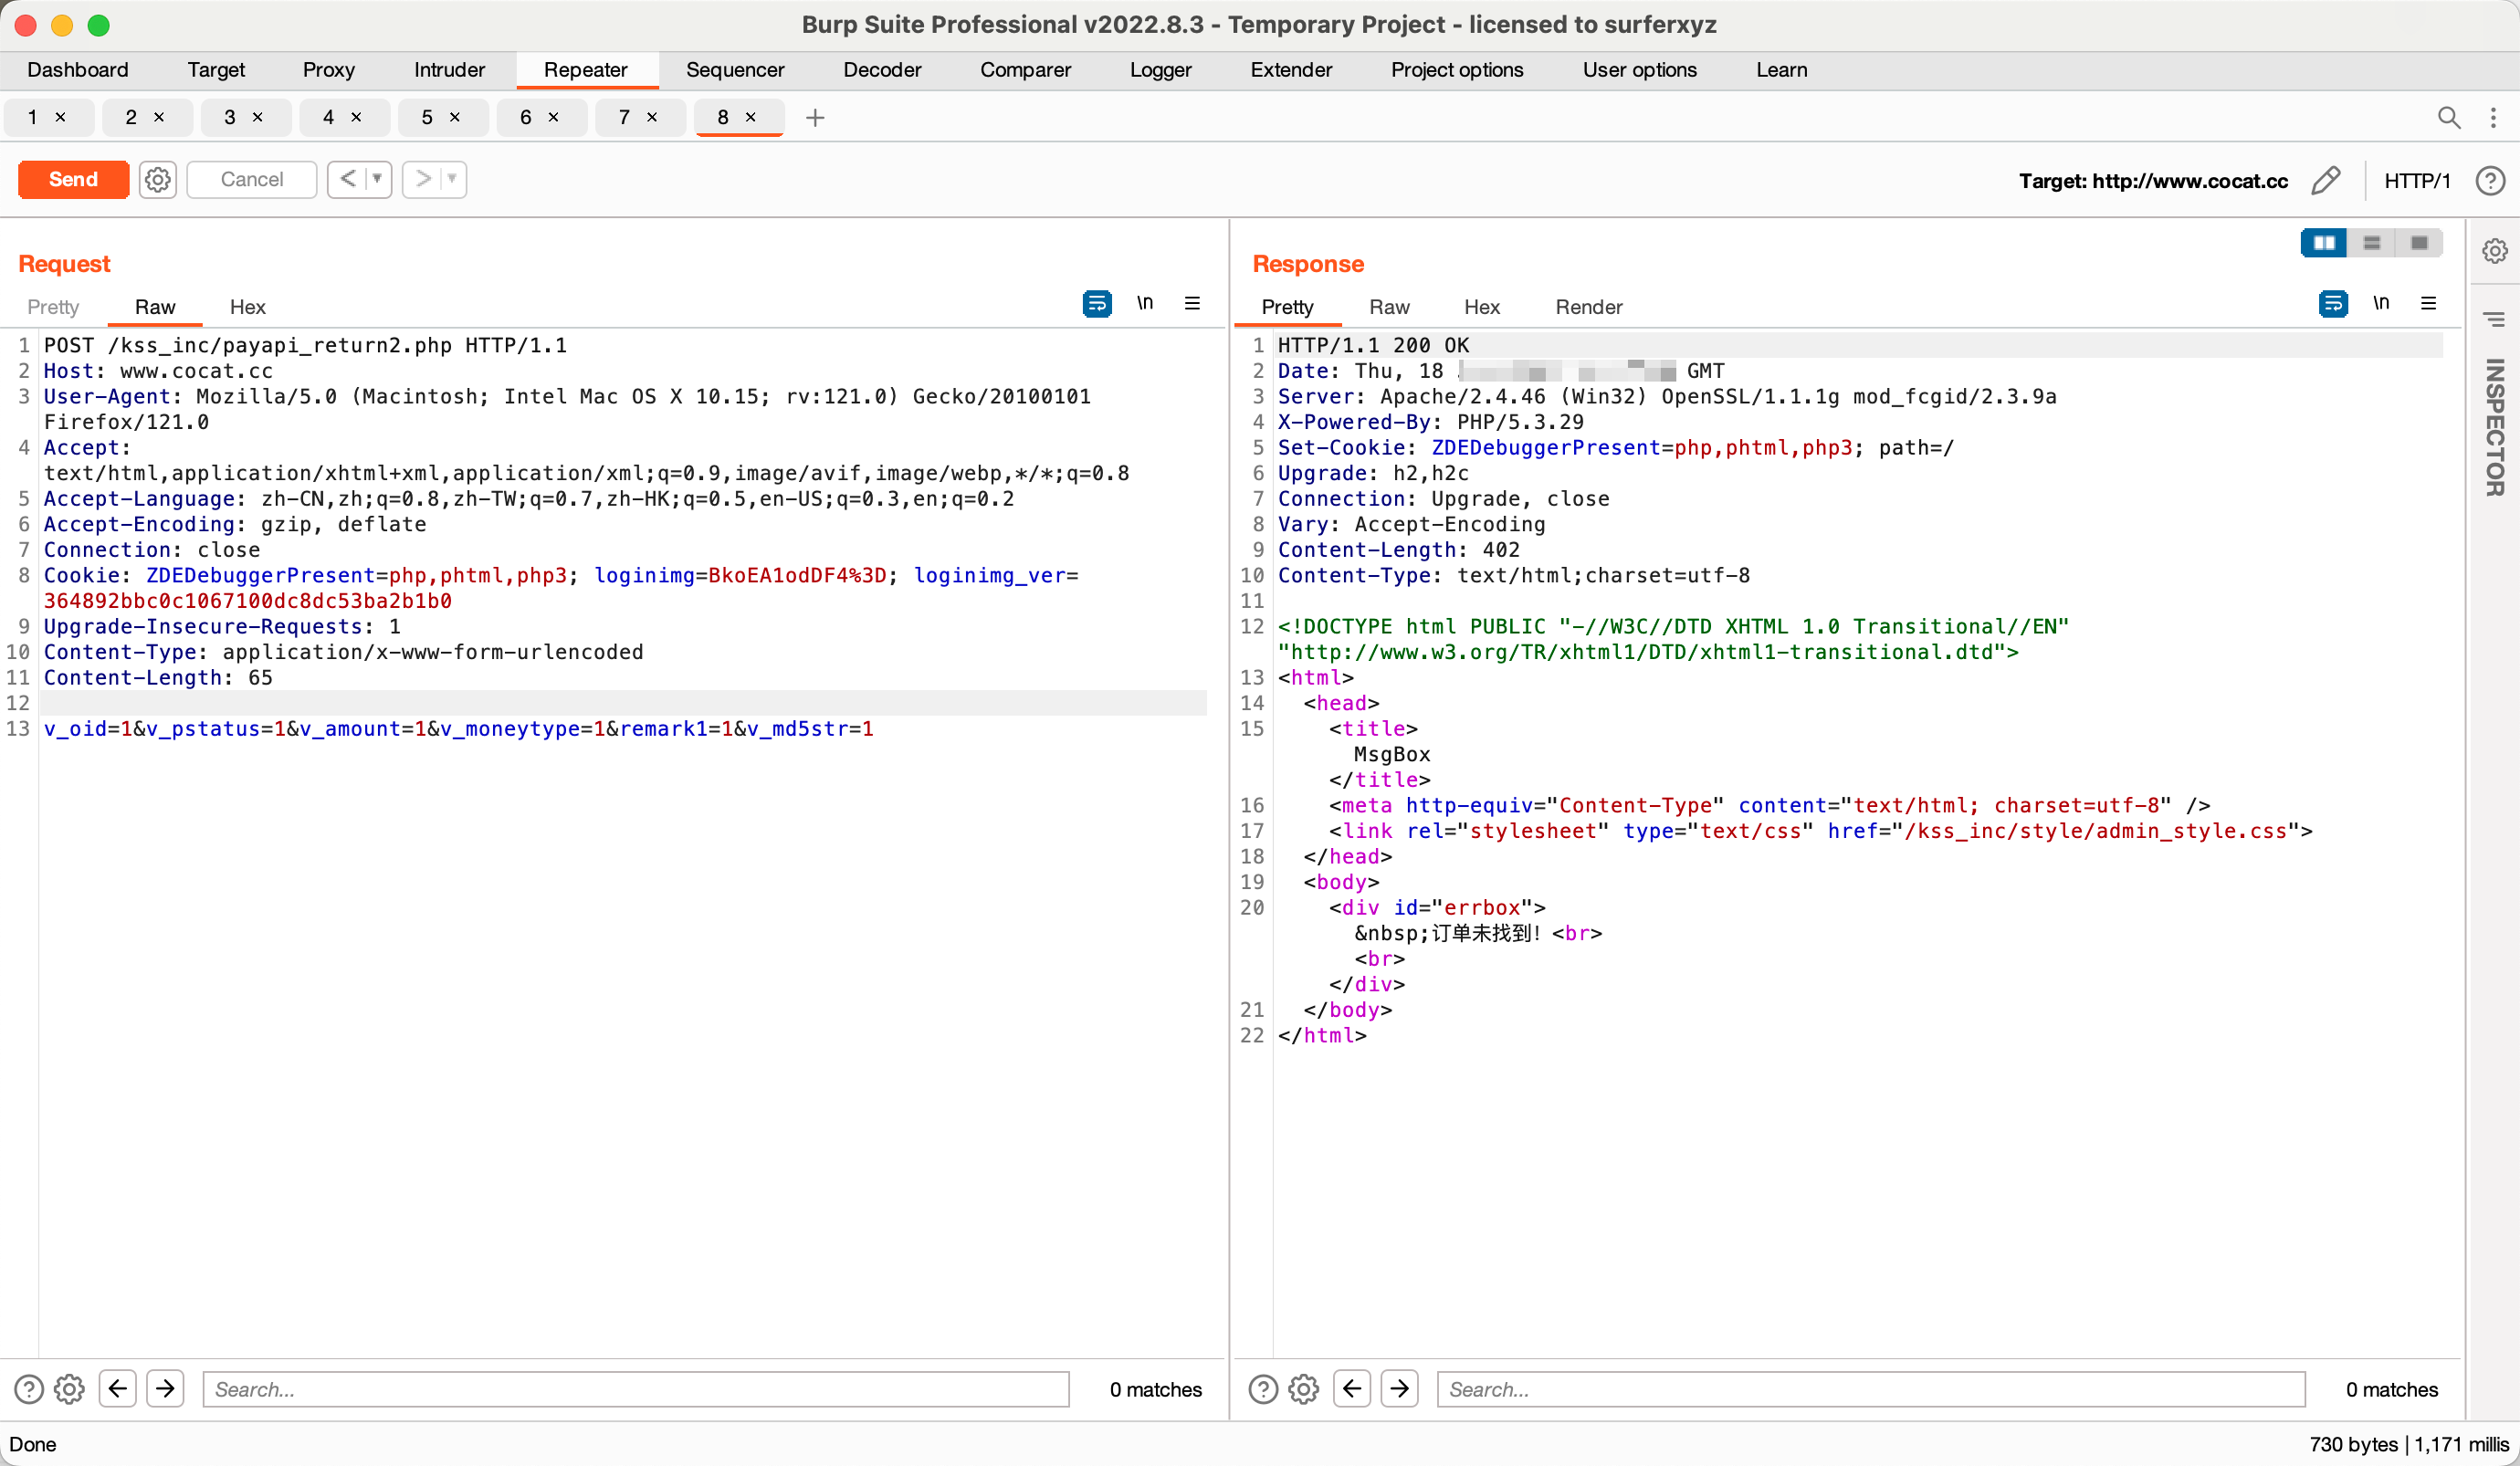Open the Intruder tab

click(x=449, y=70)
